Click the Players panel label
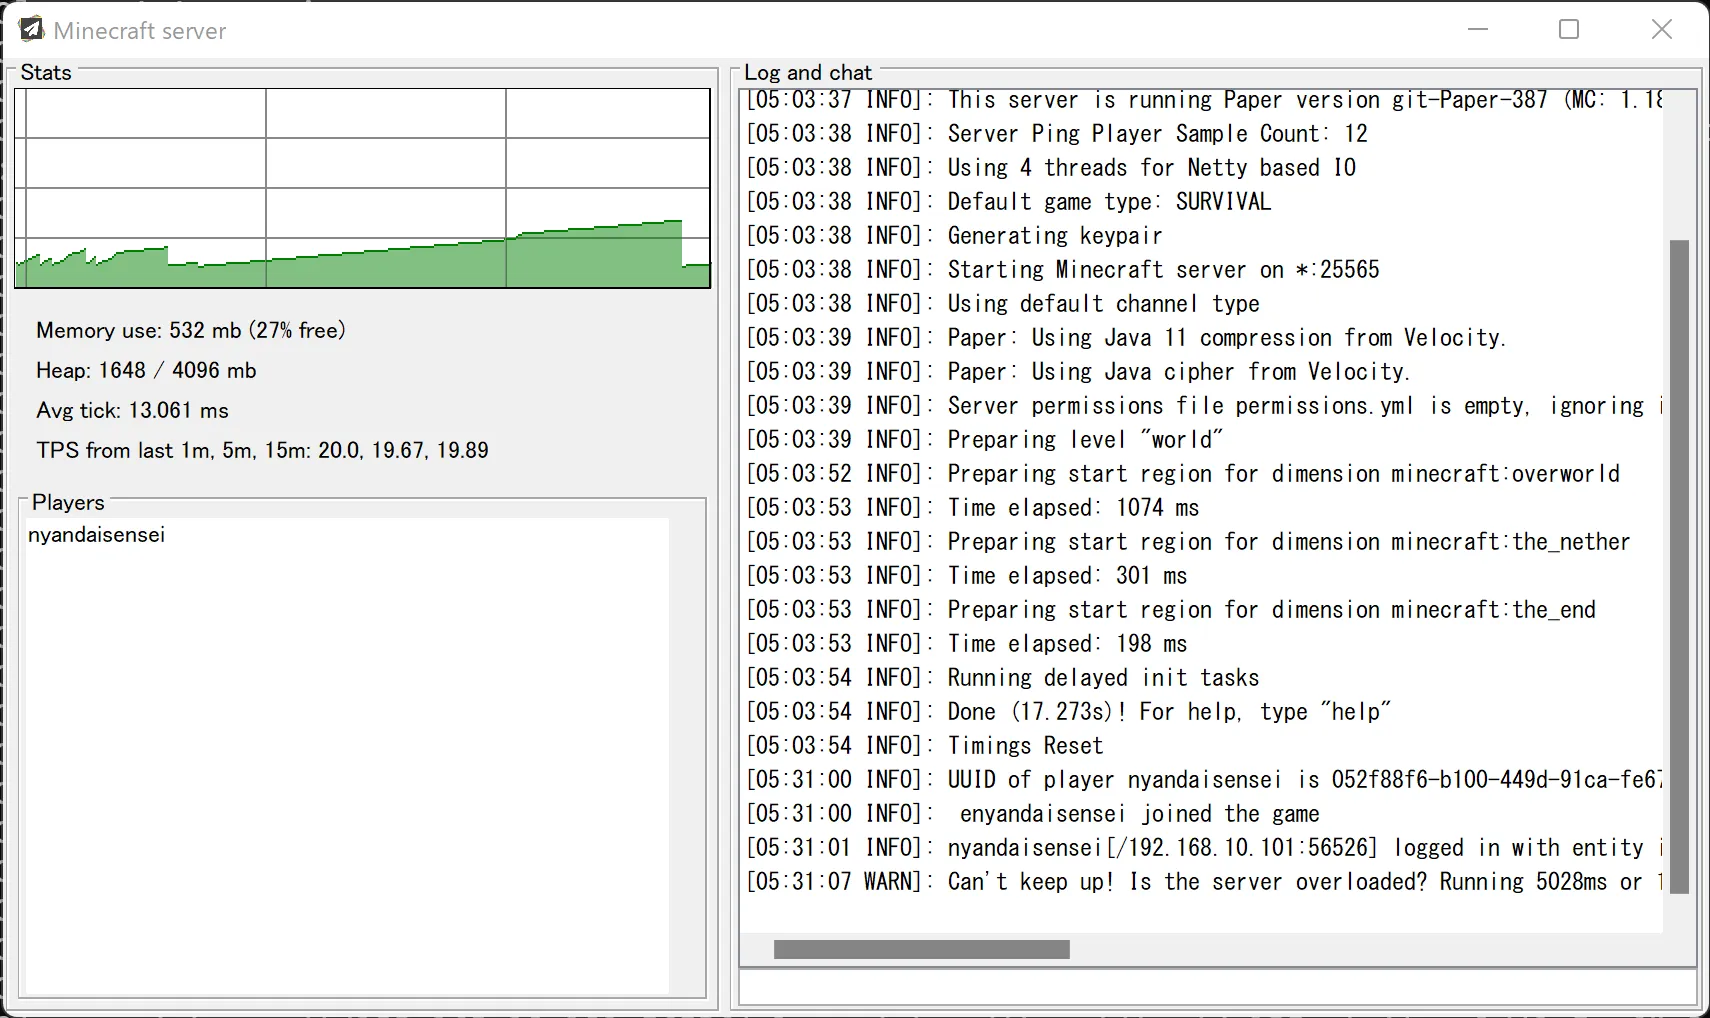Screen dimensions: 1710x1018 pyautogui.click(x=68, y=503)
